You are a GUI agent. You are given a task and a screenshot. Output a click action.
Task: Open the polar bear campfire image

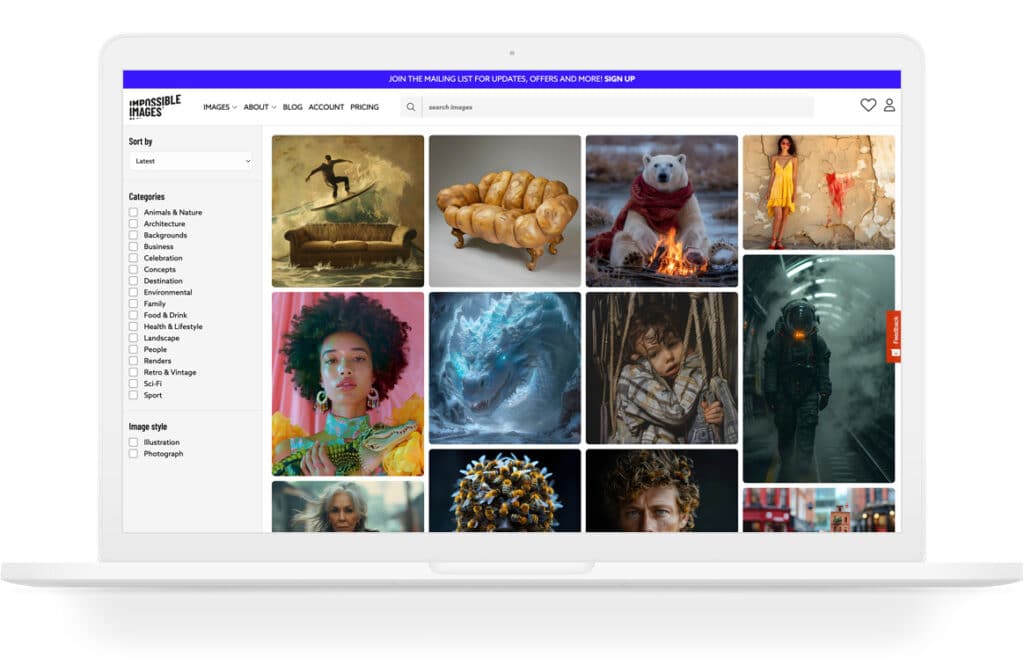(x=661, y=211)
